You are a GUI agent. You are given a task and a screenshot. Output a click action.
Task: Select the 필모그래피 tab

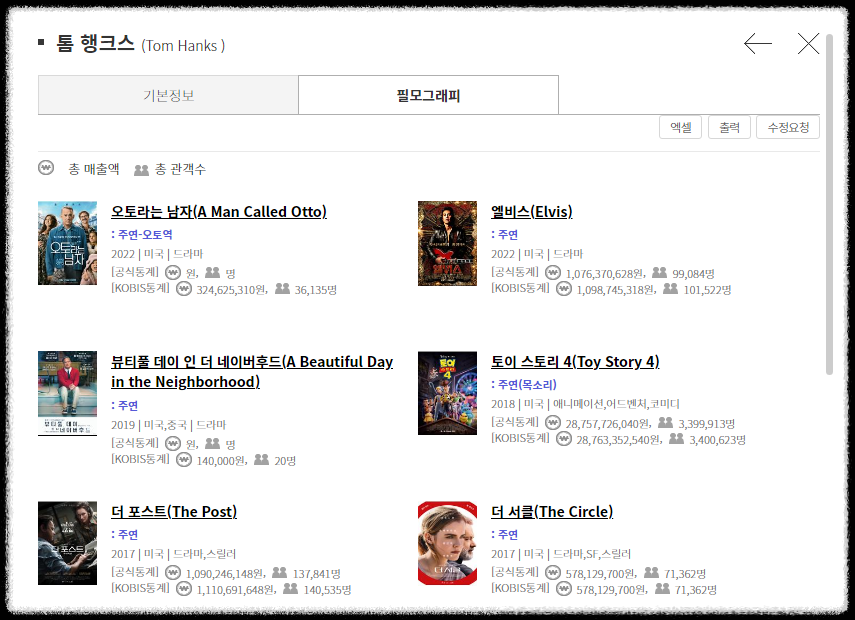click(428, 93)
